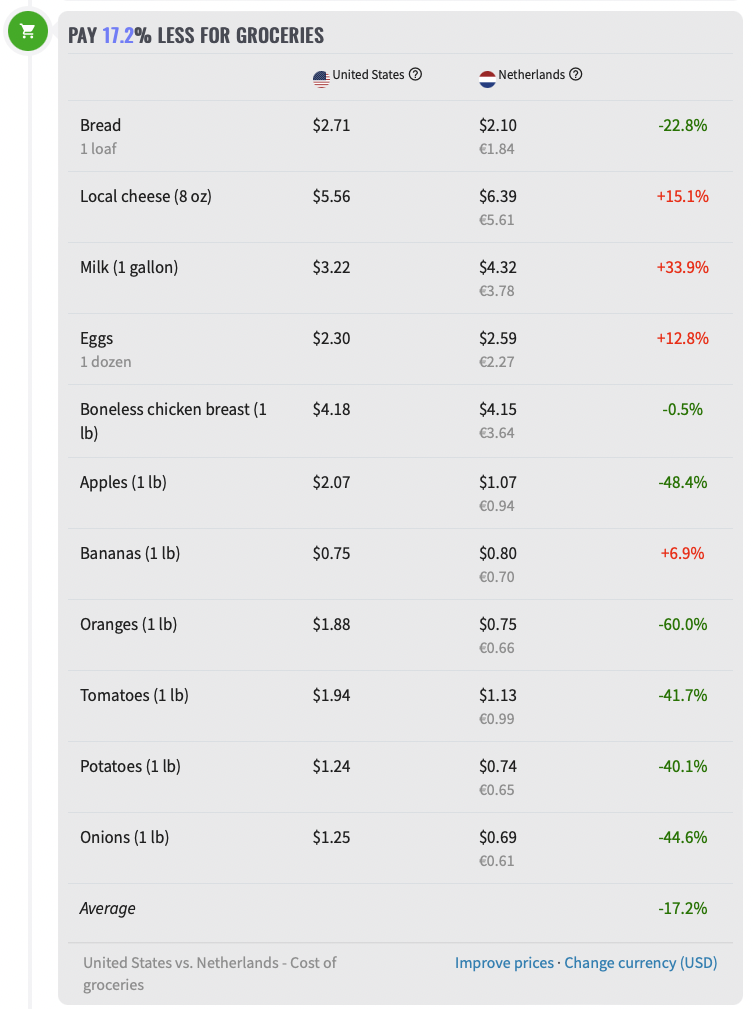Click the Onions (1 lb) label
The height and width of the screenshot is (1009, 753).
tap(124, 838)
